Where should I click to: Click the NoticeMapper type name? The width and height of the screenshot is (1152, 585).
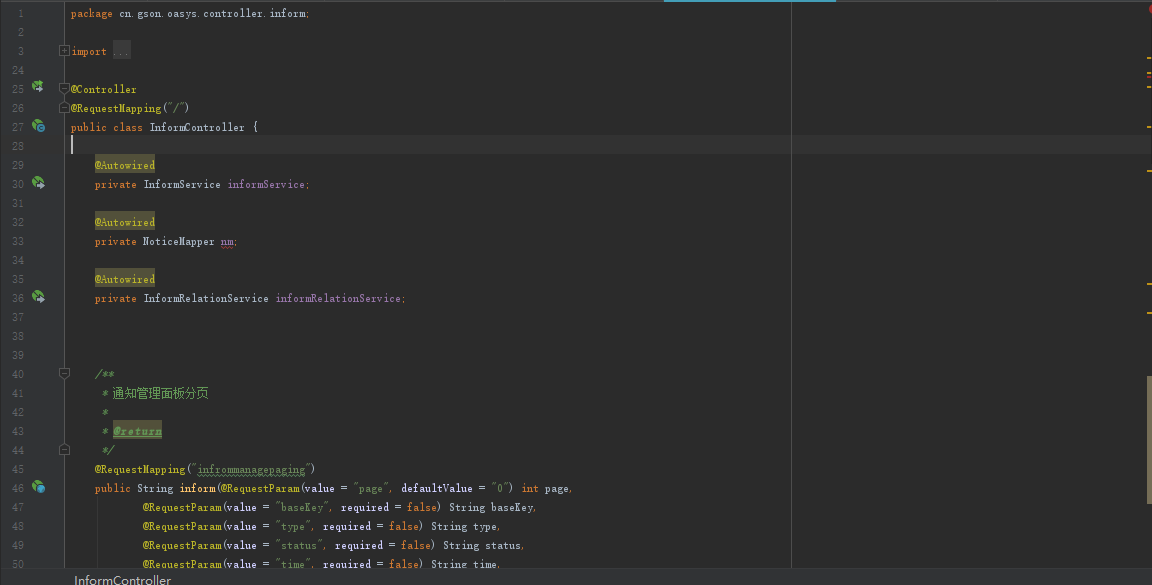coord(179,241)
